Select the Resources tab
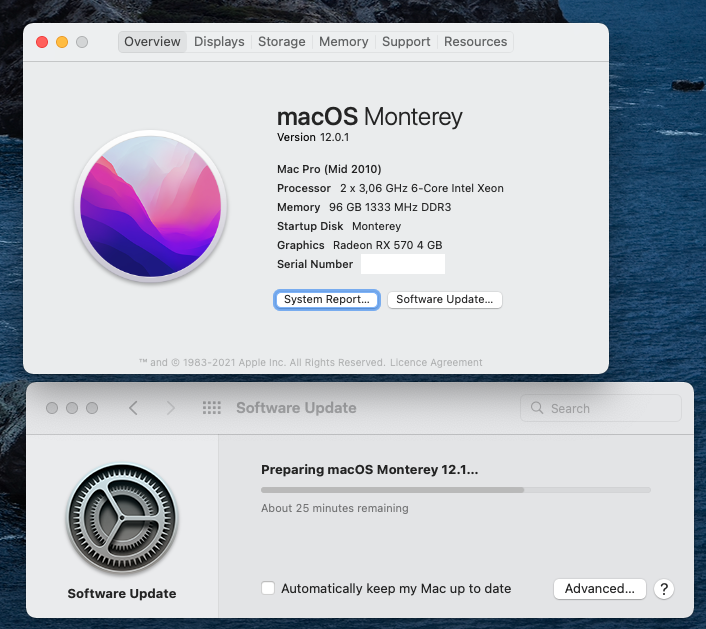Viewport: 706px width, 629px height. (x=475, y=42)
